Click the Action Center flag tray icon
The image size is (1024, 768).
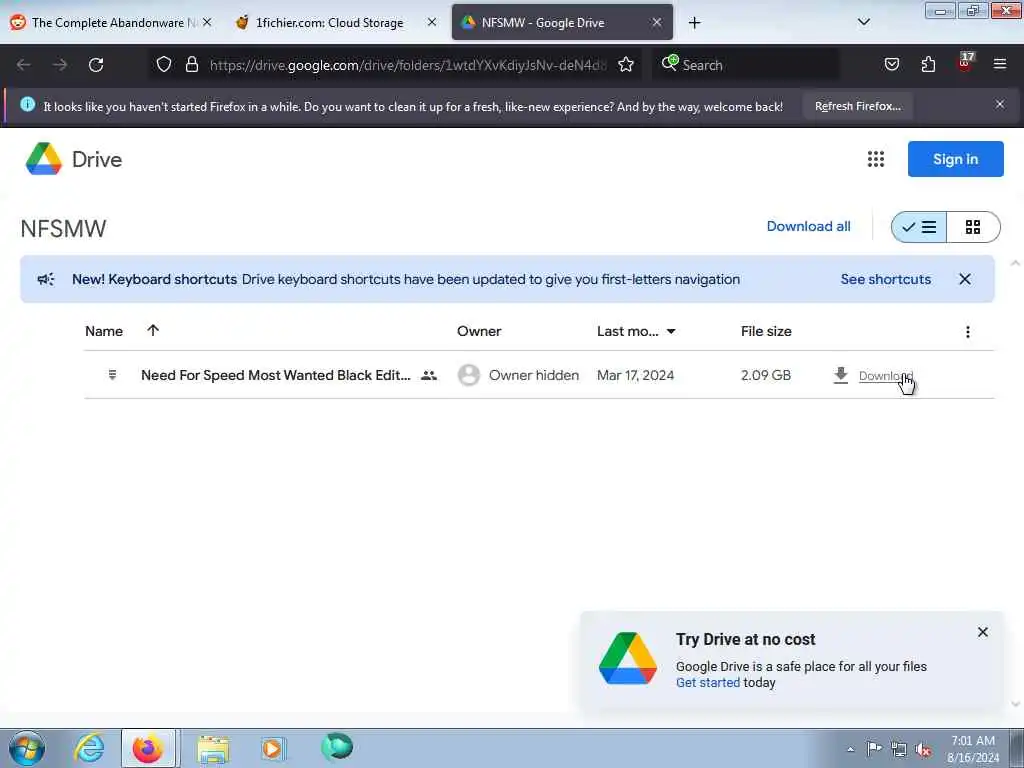pos(874,749)
